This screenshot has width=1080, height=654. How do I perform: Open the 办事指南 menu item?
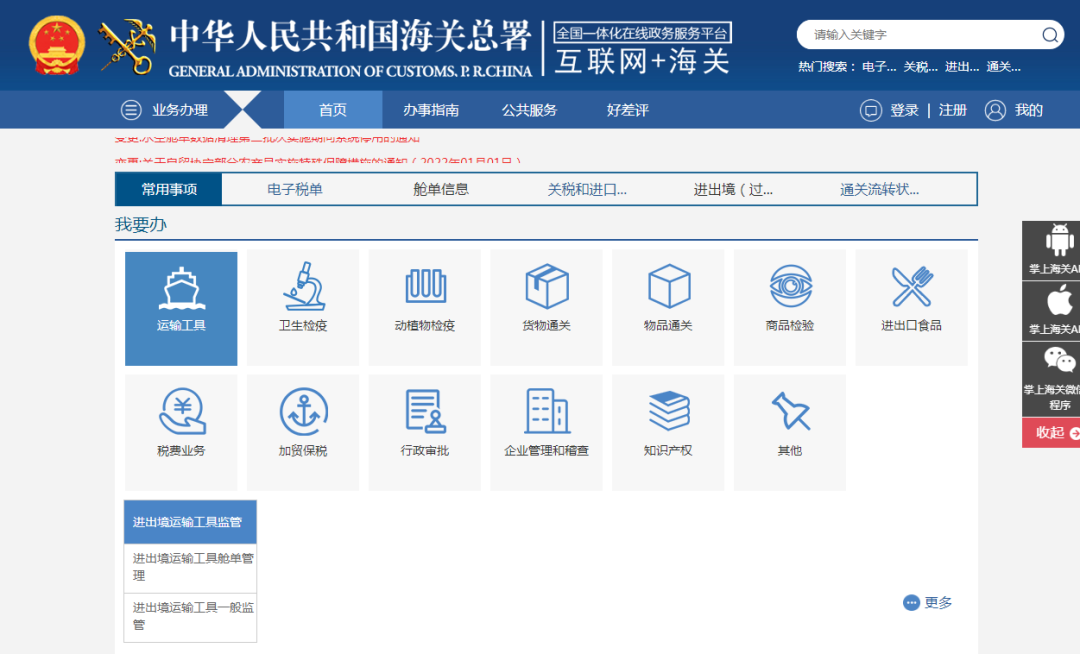tap(436, 110)
